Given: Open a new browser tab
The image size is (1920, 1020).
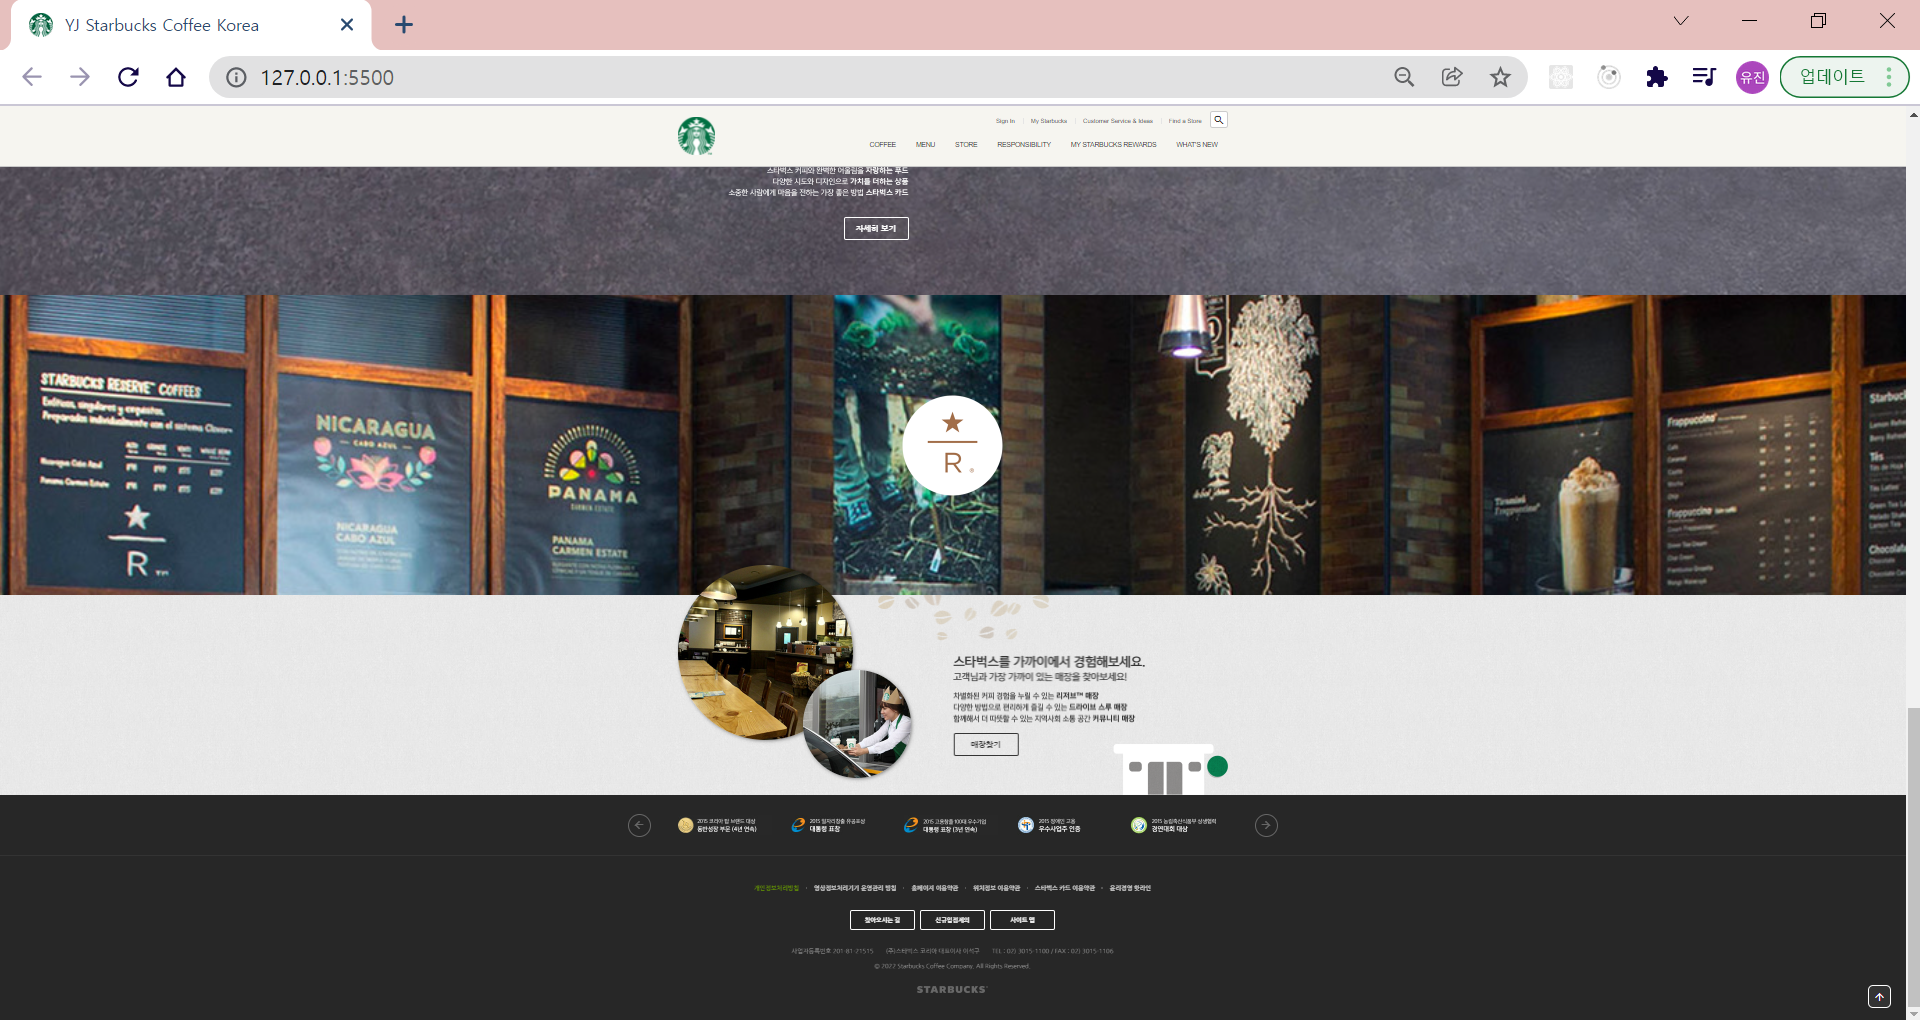Looking at the screenshot, I should (x=404, y=25).
